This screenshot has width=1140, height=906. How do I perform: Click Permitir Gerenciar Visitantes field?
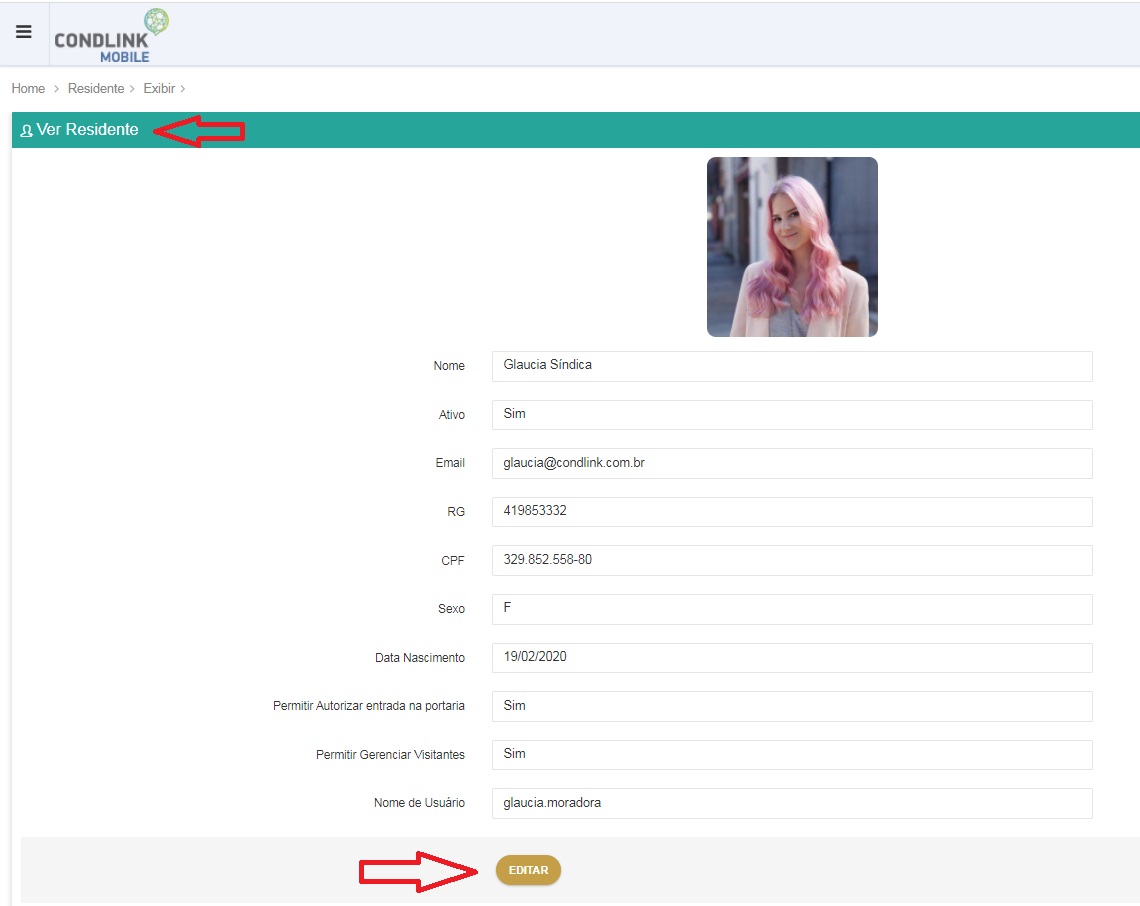pos(792,755)
